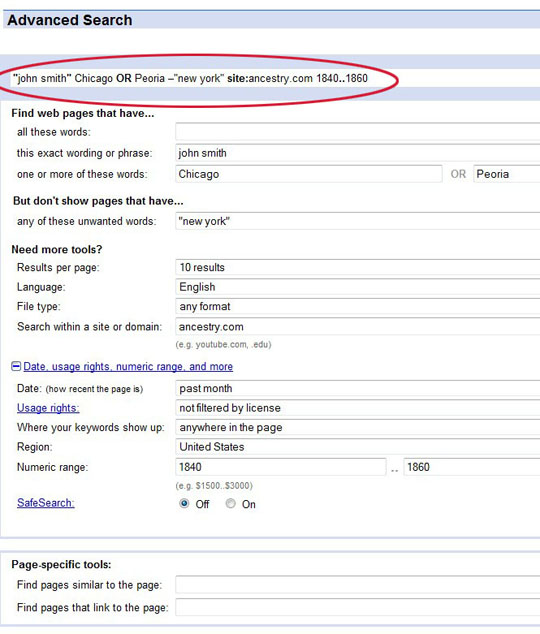Click the '(e.g. youtube.com, .edu)' hint text
Screen dimensions: 540x634
pos(223,344)
